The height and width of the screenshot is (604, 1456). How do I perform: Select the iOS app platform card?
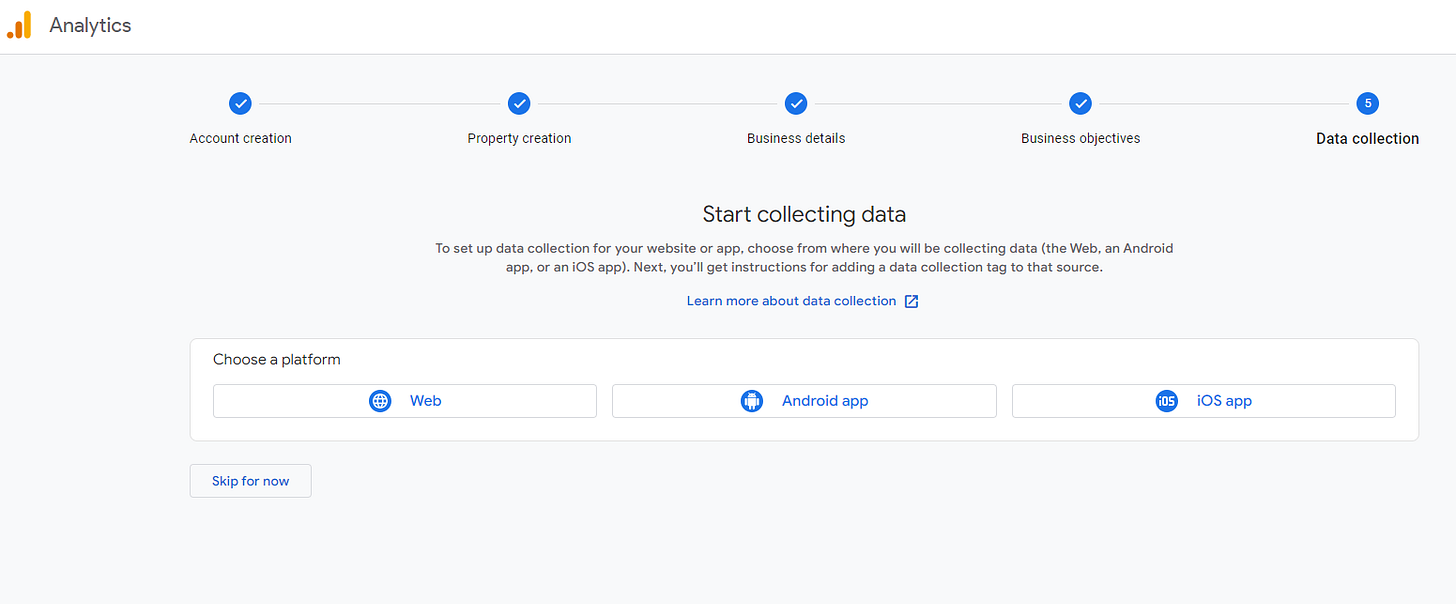pyautogui.click(x=1203, y=400)
